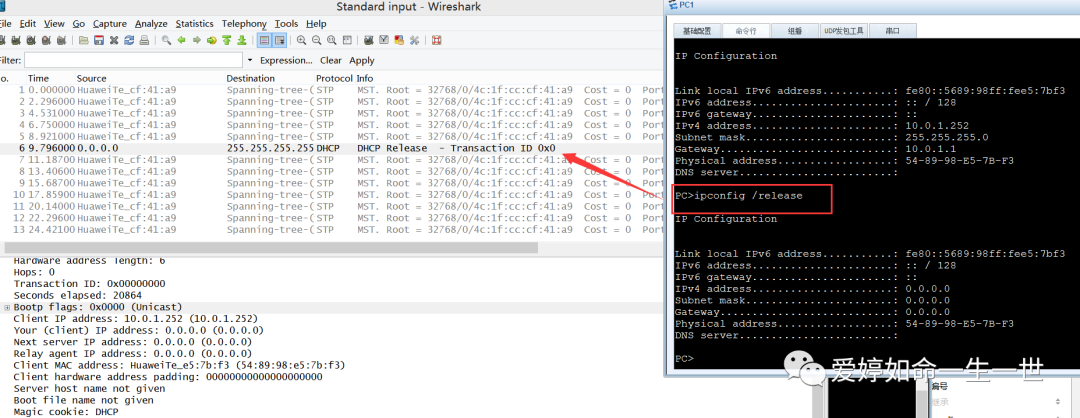Select 'Client MAC address' detail line

pyautogui.click(x=179, y=366)
